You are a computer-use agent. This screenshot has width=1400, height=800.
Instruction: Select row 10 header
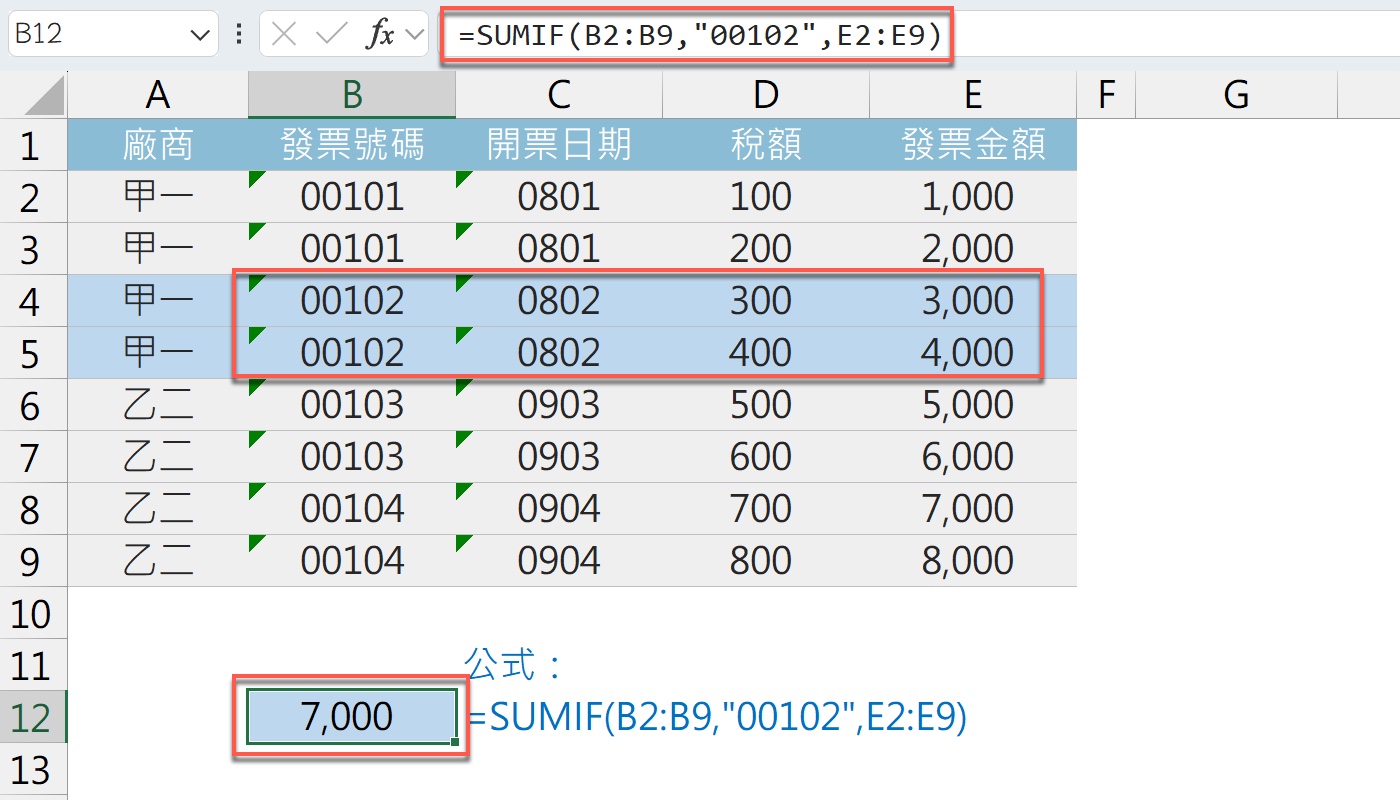pyautogui.click(x=33, y=613)
